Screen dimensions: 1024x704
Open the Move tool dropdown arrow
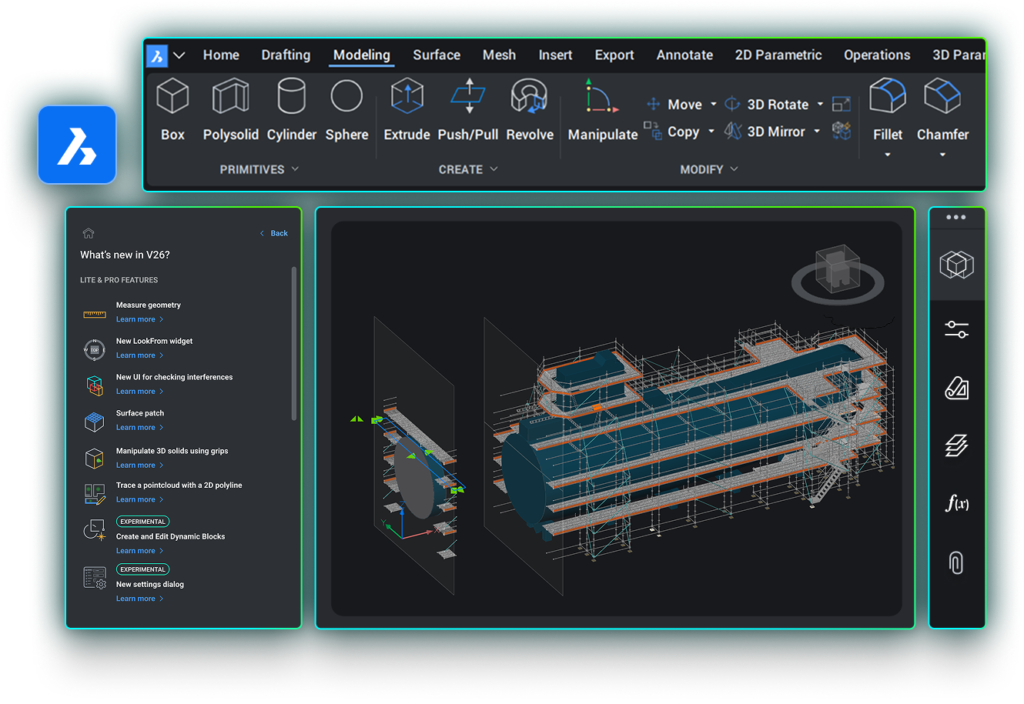(x=713, y=105)
